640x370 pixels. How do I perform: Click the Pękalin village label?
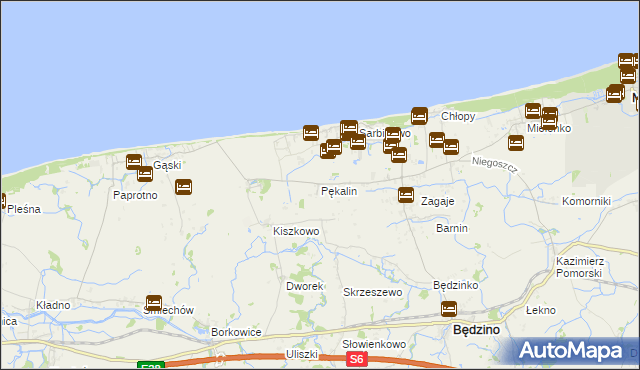[339, 191]
